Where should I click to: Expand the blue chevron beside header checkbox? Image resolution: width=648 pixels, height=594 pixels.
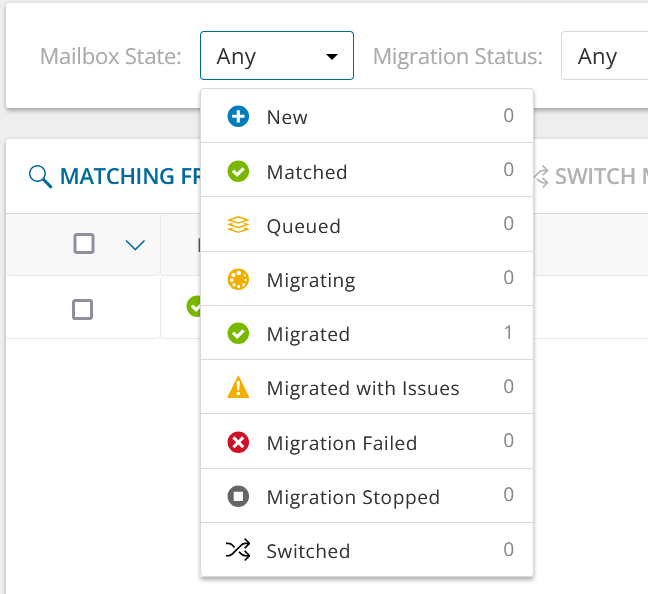(136, 245)
